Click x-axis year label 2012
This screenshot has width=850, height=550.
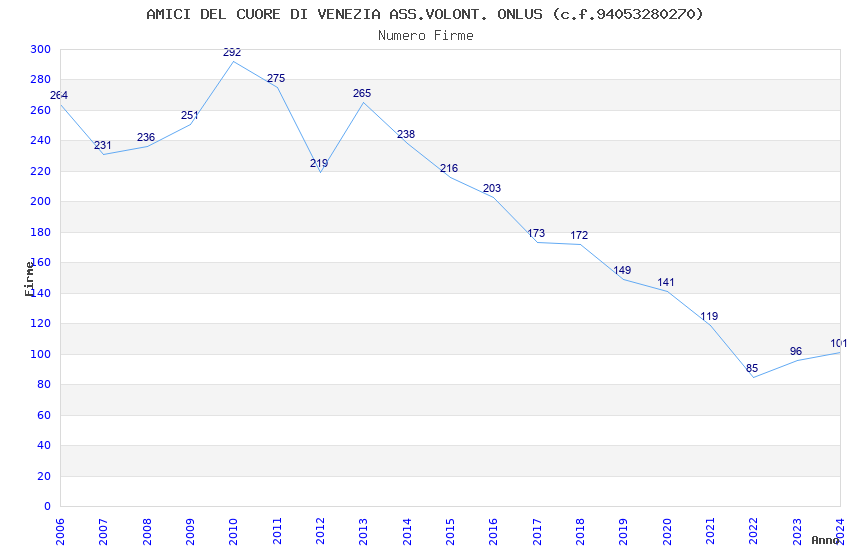[320, 532]
